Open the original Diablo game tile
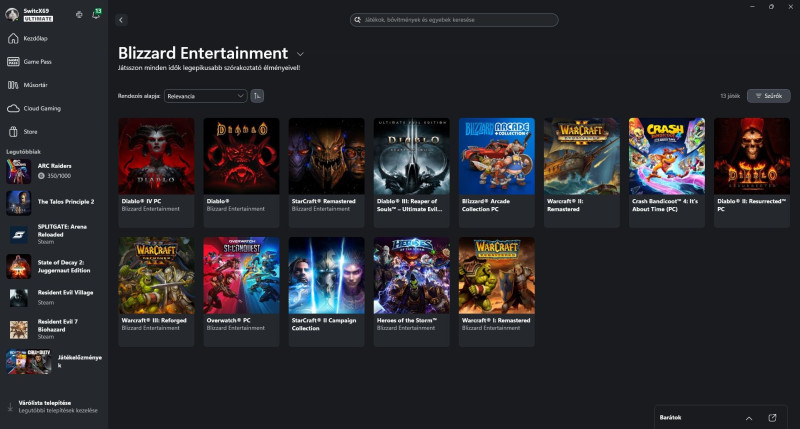The image size is (800, 429). pos(241,172)
